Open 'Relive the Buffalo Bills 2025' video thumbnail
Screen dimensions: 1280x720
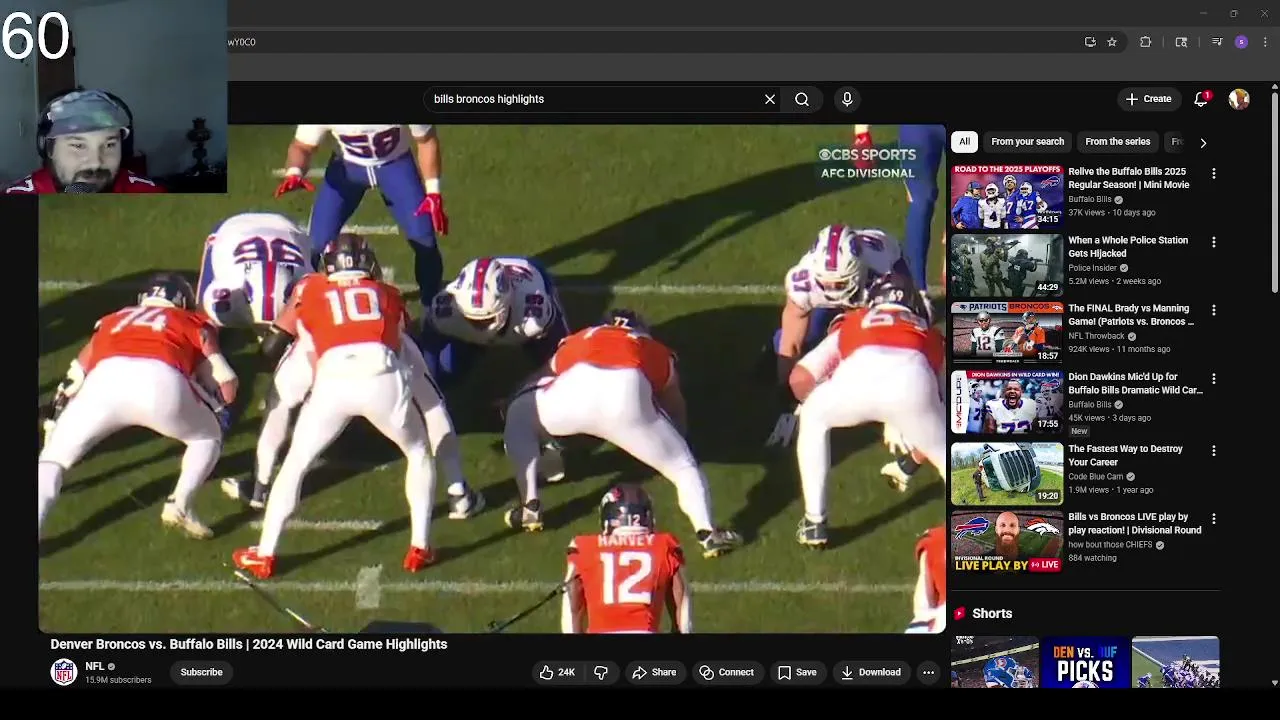1007,197
